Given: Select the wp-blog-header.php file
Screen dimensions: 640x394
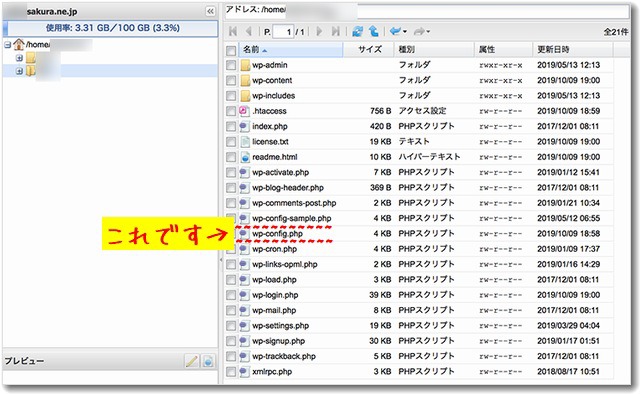Looking at the screenshot, I should tap(288, 188).
